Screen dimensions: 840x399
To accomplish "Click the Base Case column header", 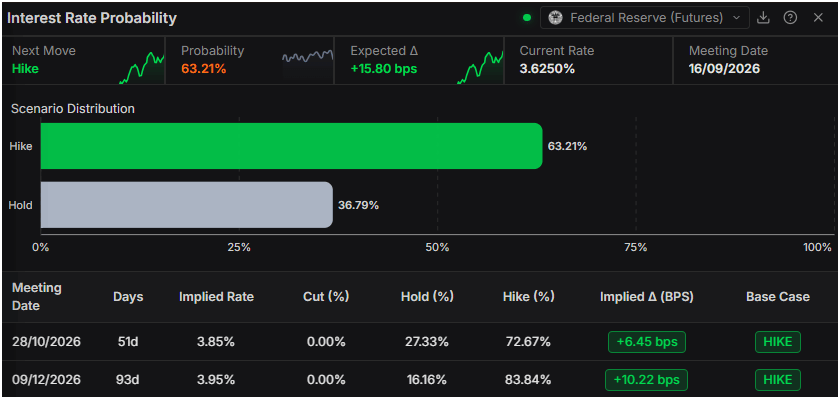I will tap(778, 297).
